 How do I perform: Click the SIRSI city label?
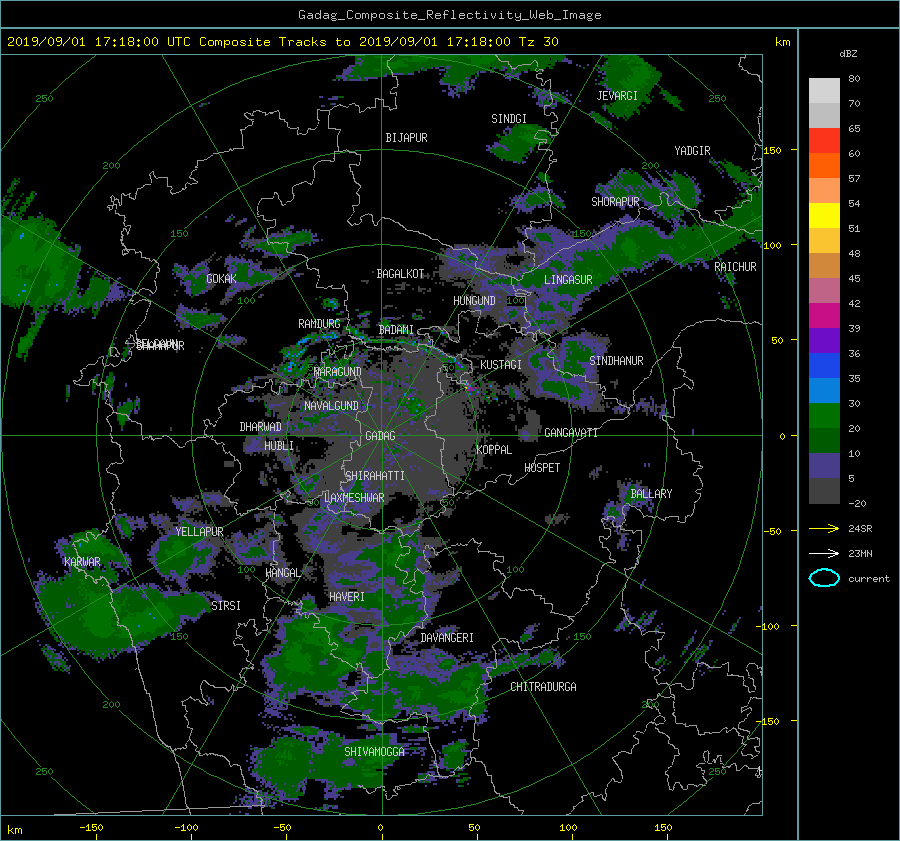pyautogui.click(x=226, y=606)
